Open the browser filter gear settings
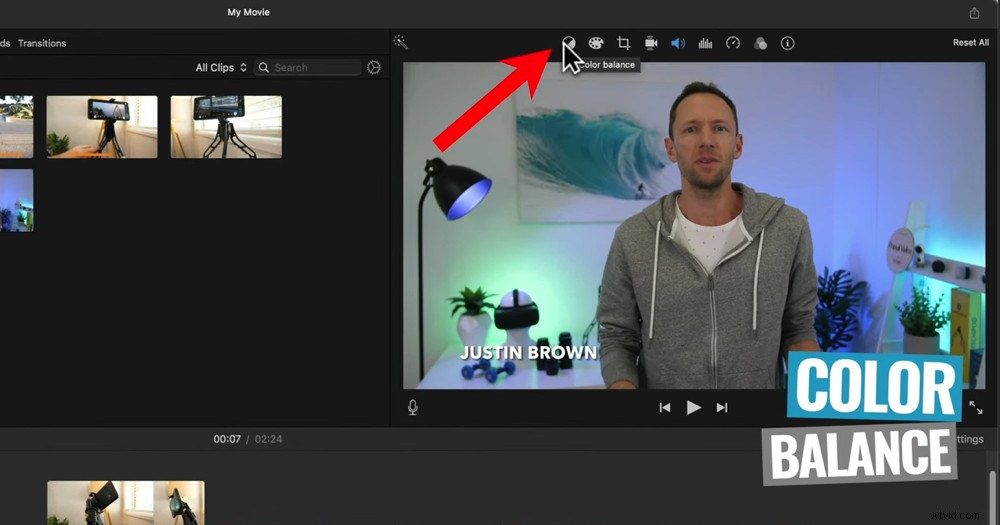This screenshot has height=525, width=1000. point(374,67)
